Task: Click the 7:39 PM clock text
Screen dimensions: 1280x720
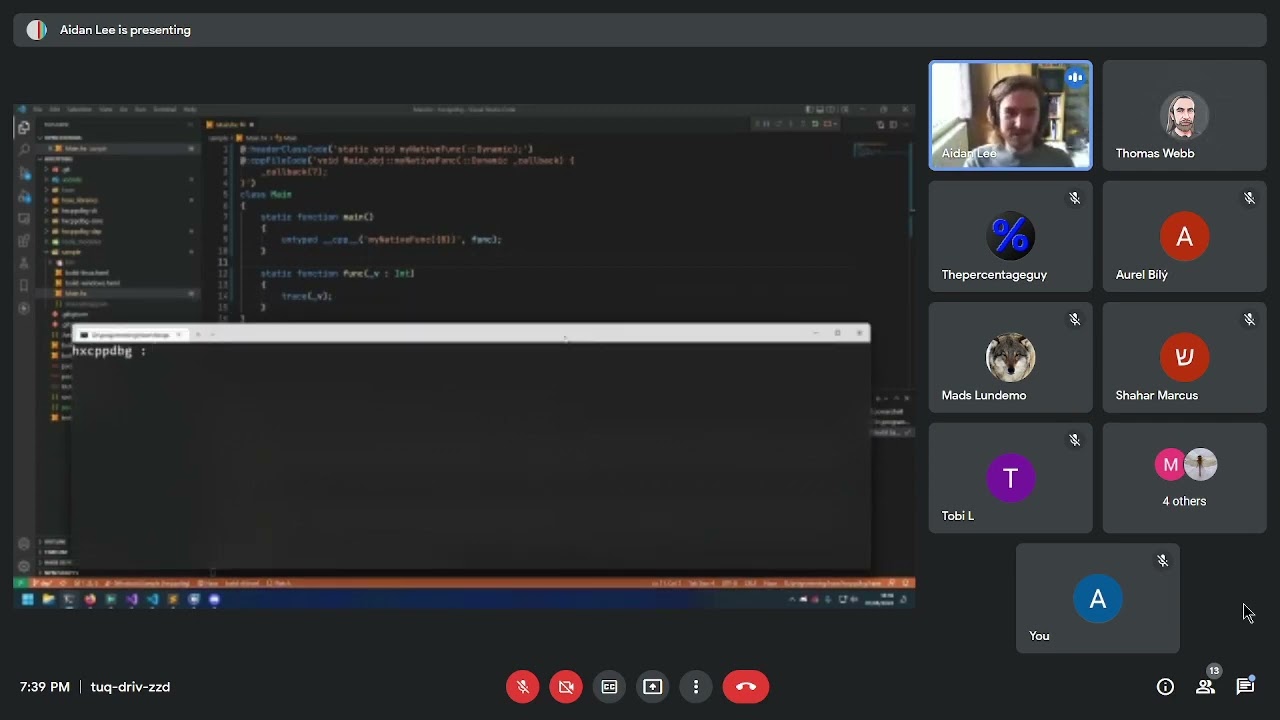Action: coord(45,687)
